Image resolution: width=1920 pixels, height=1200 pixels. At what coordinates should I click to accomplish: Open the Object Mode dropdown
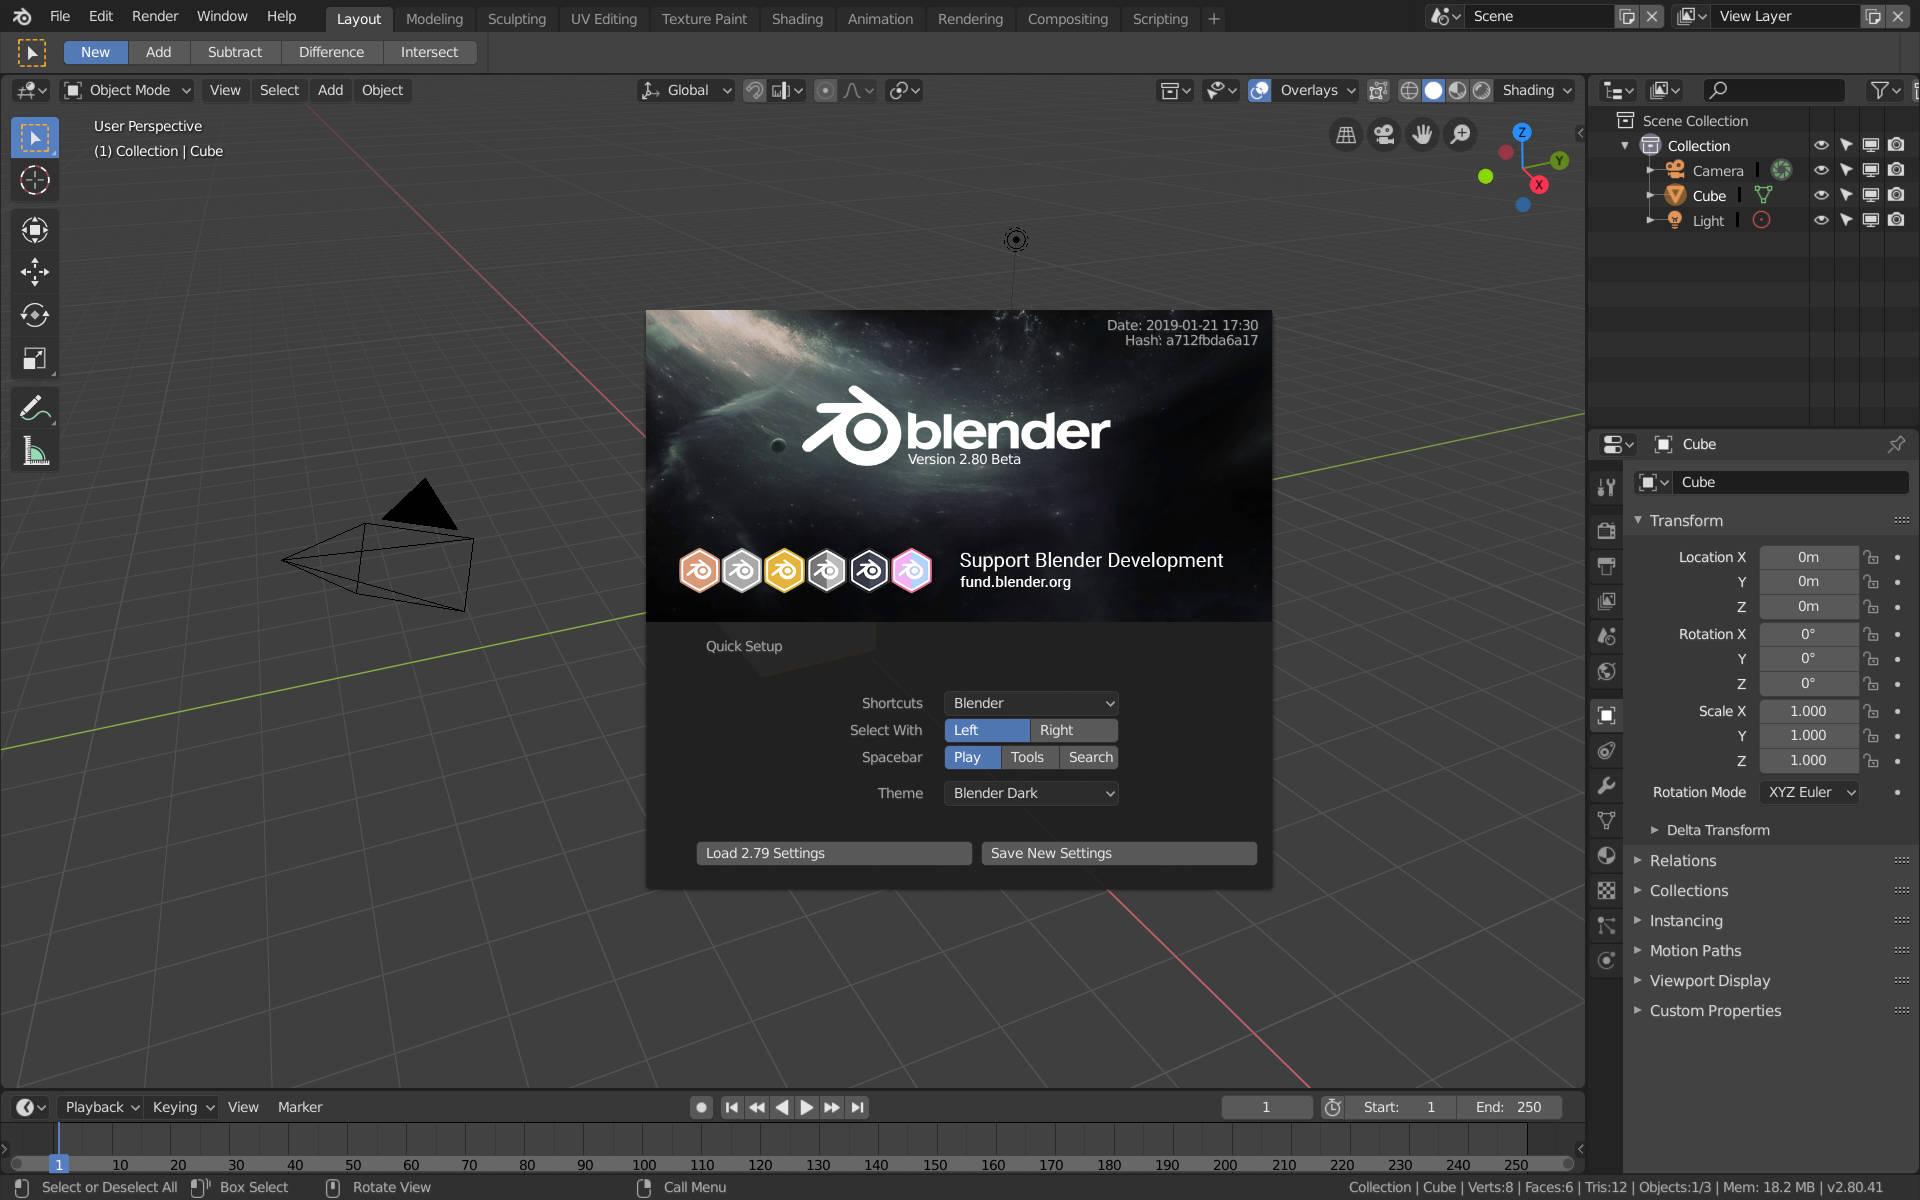pos(127,90)
